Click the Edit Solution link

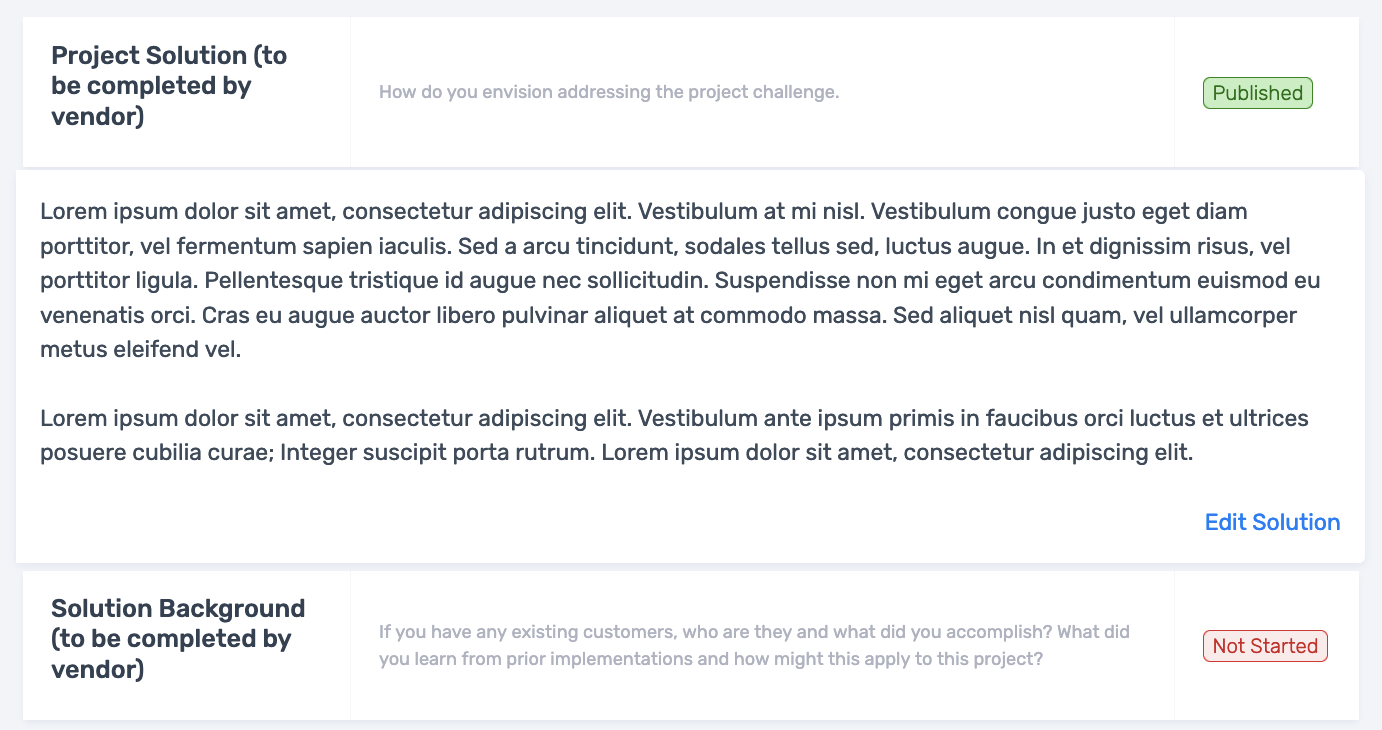click(x=1272, y=522)
